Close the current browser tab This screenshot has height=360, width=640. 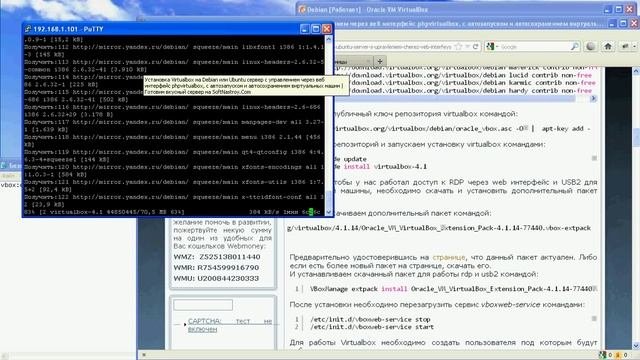pos(368,62)
